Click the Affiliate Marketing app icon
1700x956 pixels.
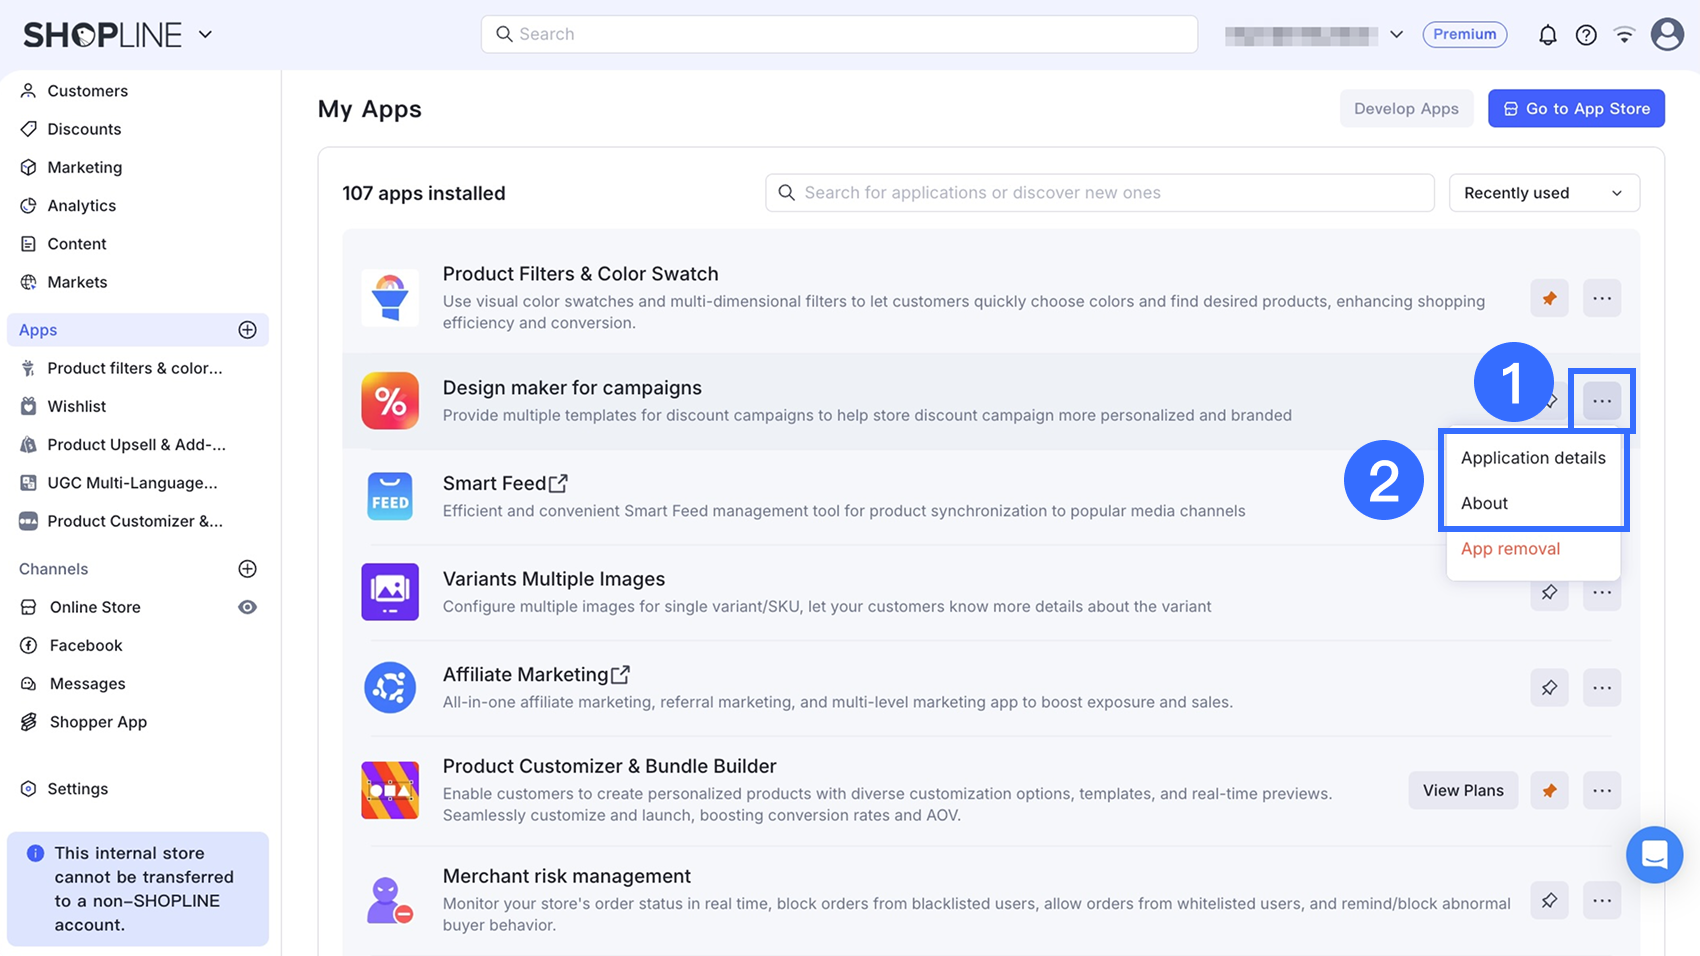point(390,688)
